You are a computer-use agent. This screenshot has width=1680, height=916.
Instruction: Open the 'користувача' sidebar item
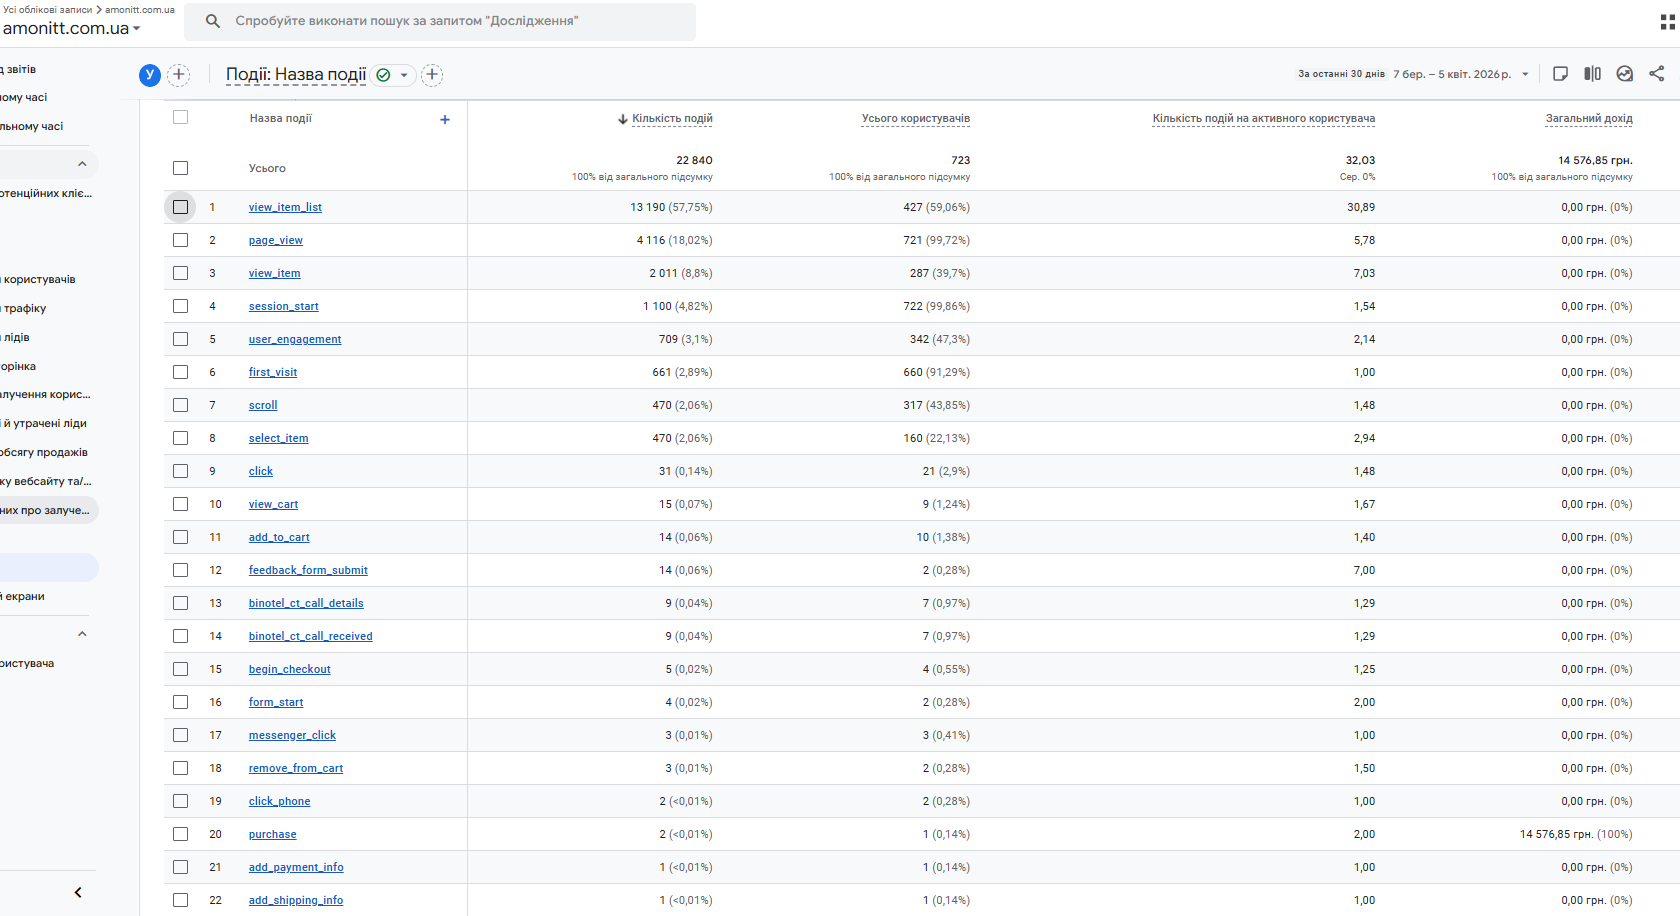[27, 664]
